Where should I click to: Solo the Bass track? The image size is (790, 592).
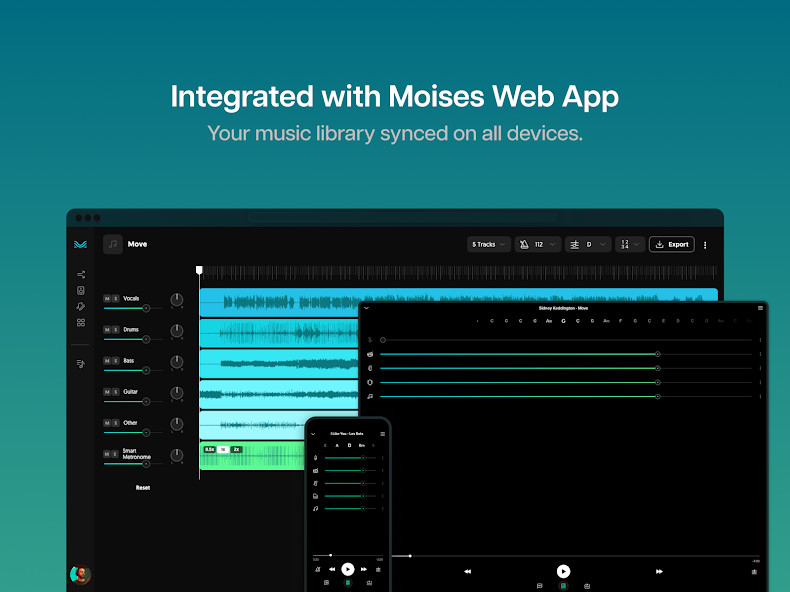(x=115, y=361)
